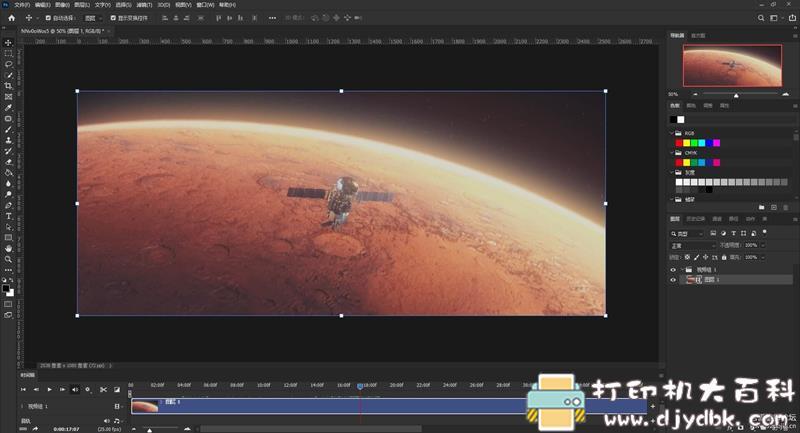Select the Move tool in toolbox

(8, 43)
